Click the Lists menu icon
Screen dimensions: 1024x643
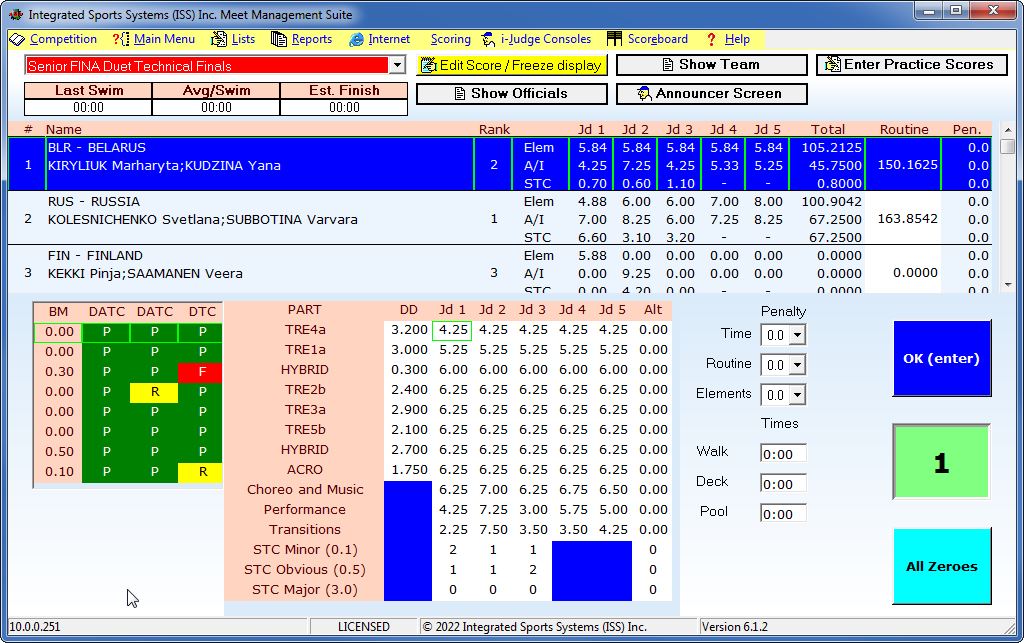219,39
